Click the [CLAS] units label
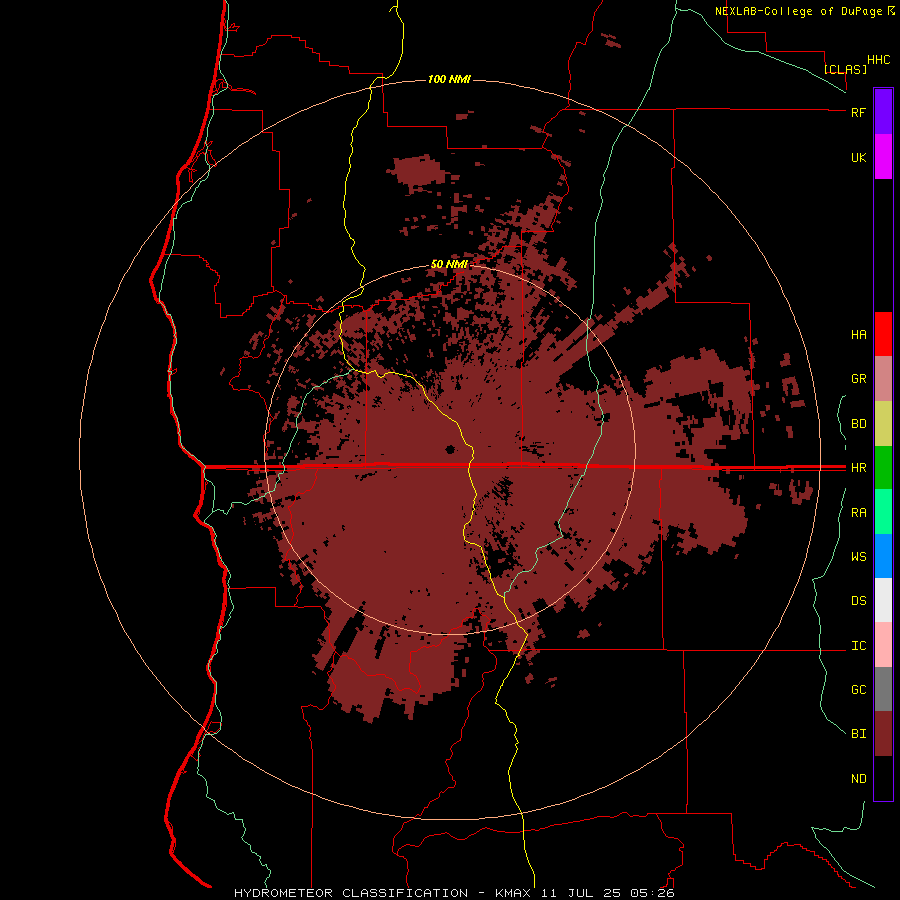The width and height of the screenshot is (900, 900). pyautogui.click(x=845, y=69)
